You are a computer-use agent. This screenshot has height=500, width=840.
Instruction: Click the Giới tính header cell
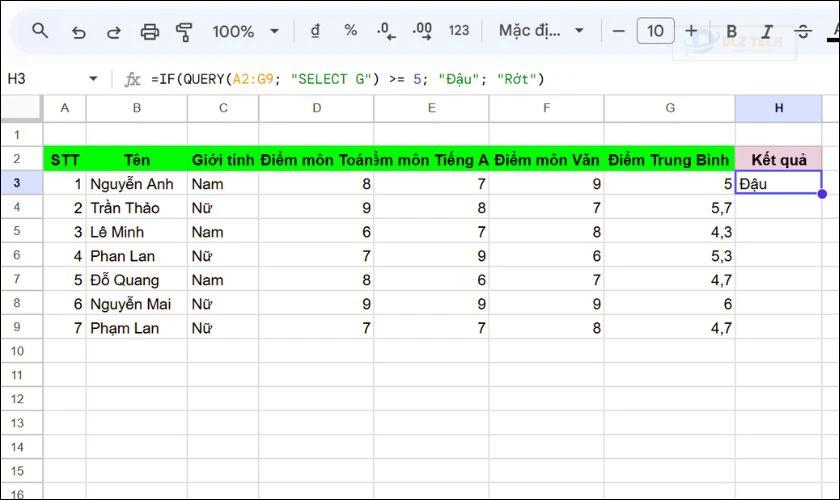(x=223, y=159)
